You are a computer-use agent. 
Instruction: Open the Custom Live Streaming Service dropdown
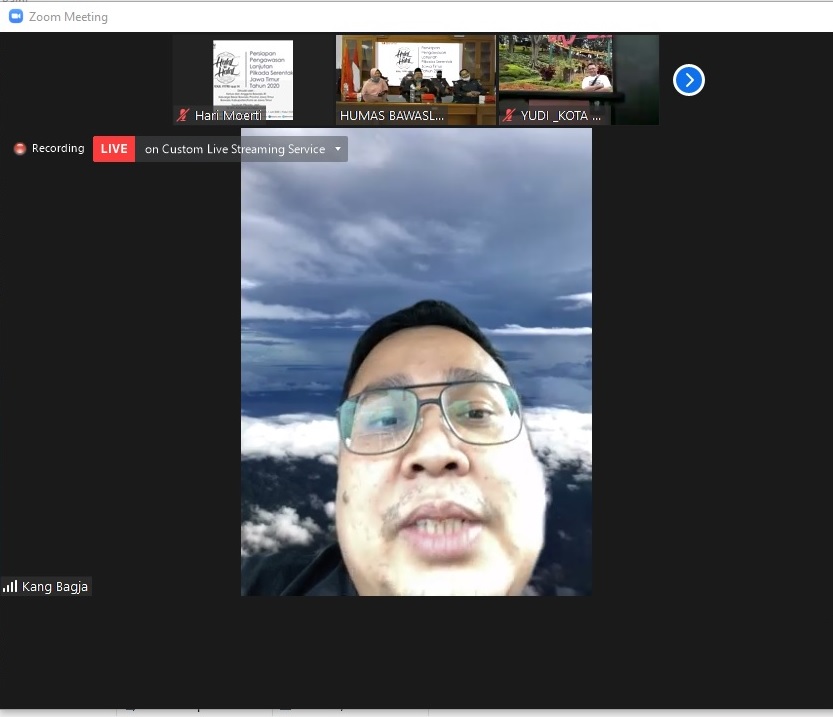(x=234, y=149)
